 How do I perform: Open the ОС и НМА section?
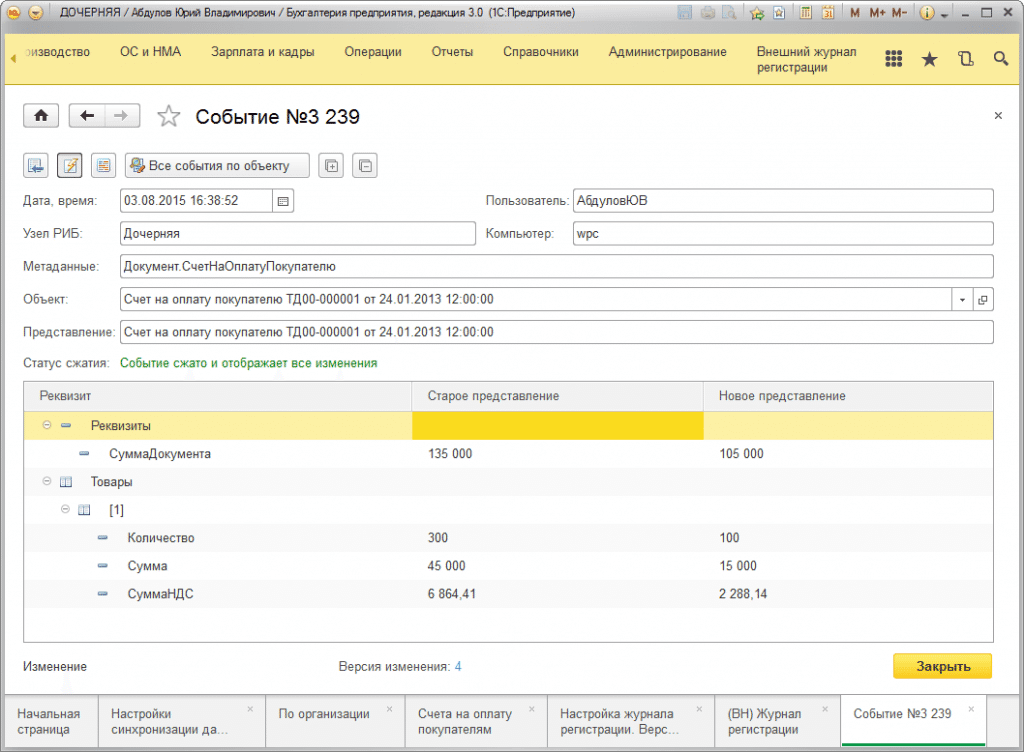click(x=150, y=52)
